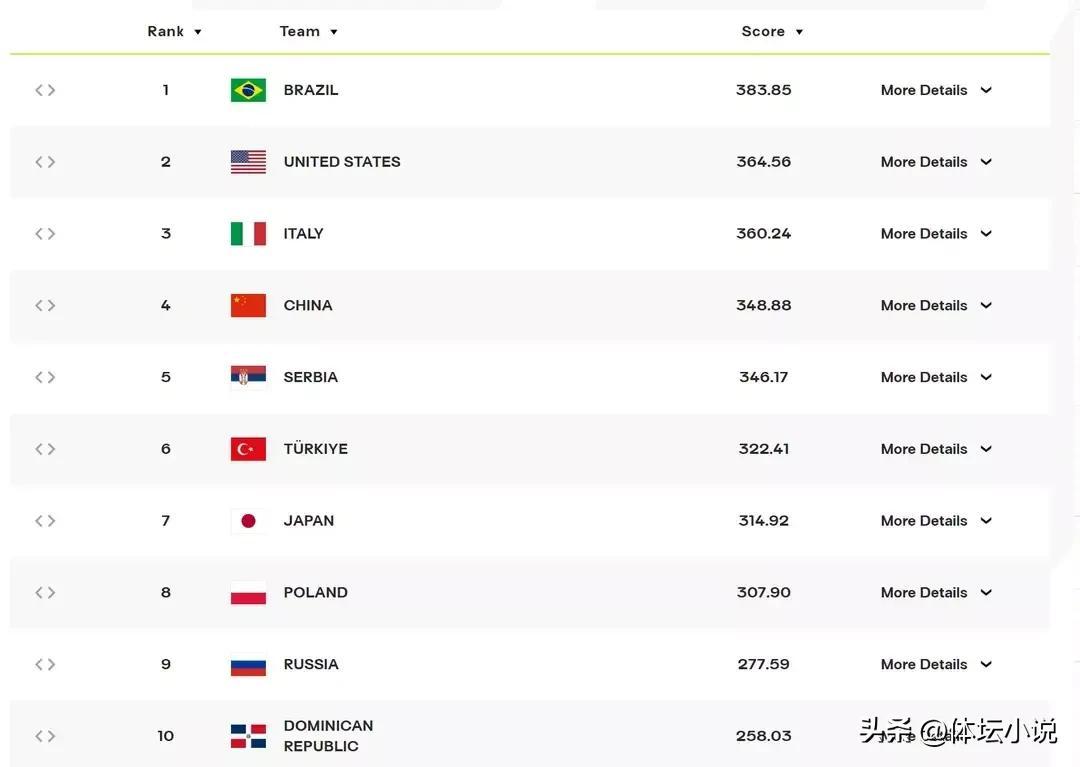Toggle the arrows icon beside rank 9
This screenshot has height=767, width=1080.
pos(45,664)
